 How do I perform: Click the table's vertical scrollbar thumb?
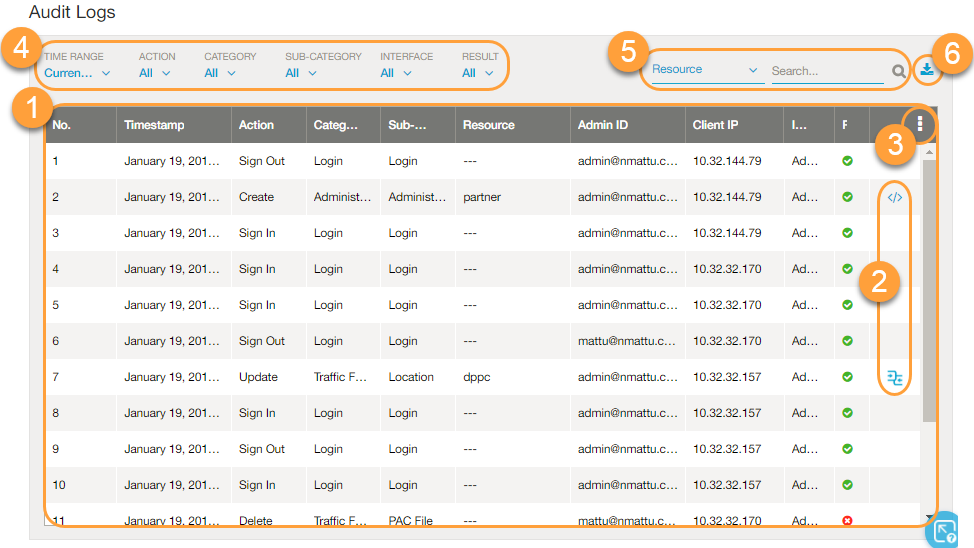point(929,289)
